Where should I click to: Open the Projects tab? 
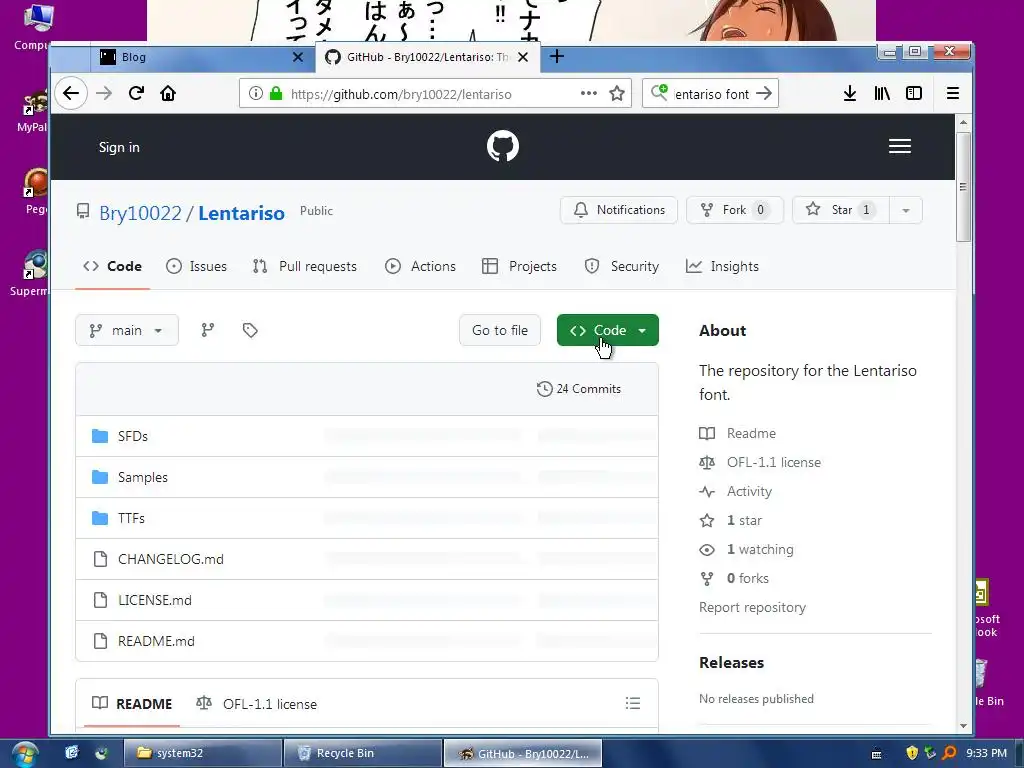point(520,266)
